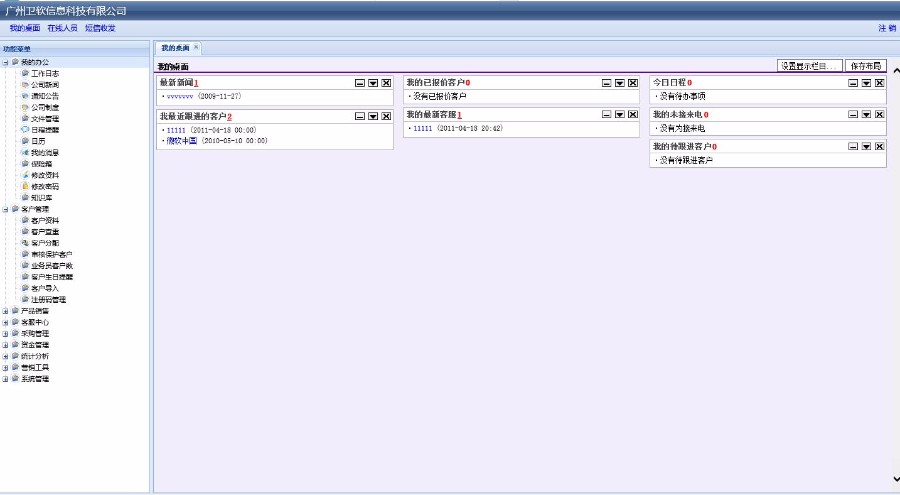Minimize the 最新新闻 panel
Image resolution: width=900 pixels, height=495 pixels.
pos(360,83)
